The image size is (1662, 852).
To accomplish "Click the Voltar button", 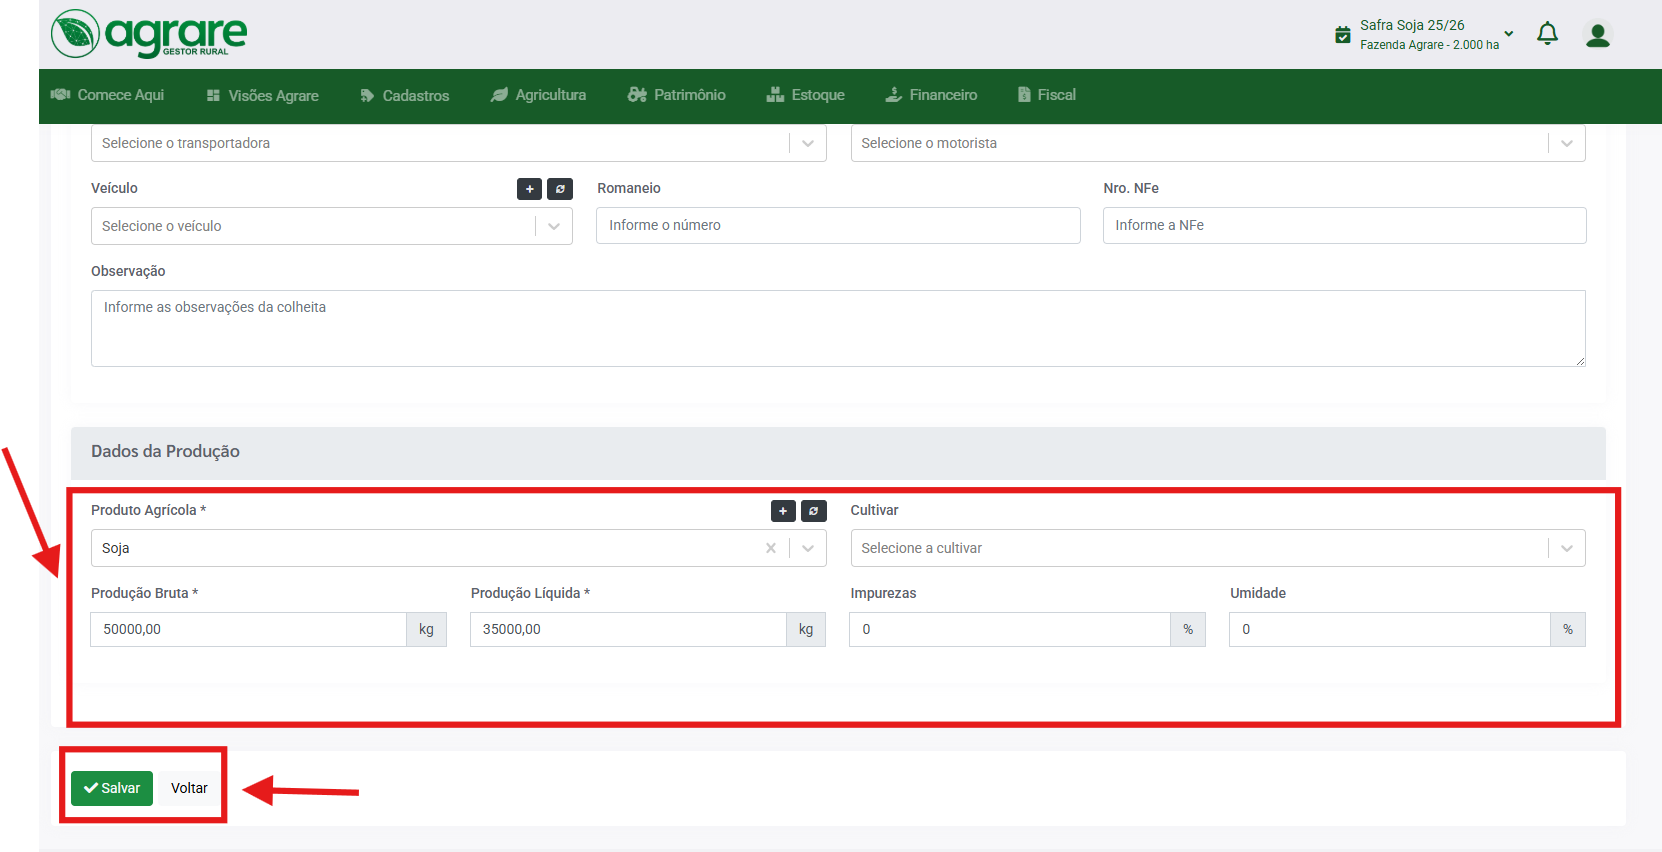I will [189, 788].
